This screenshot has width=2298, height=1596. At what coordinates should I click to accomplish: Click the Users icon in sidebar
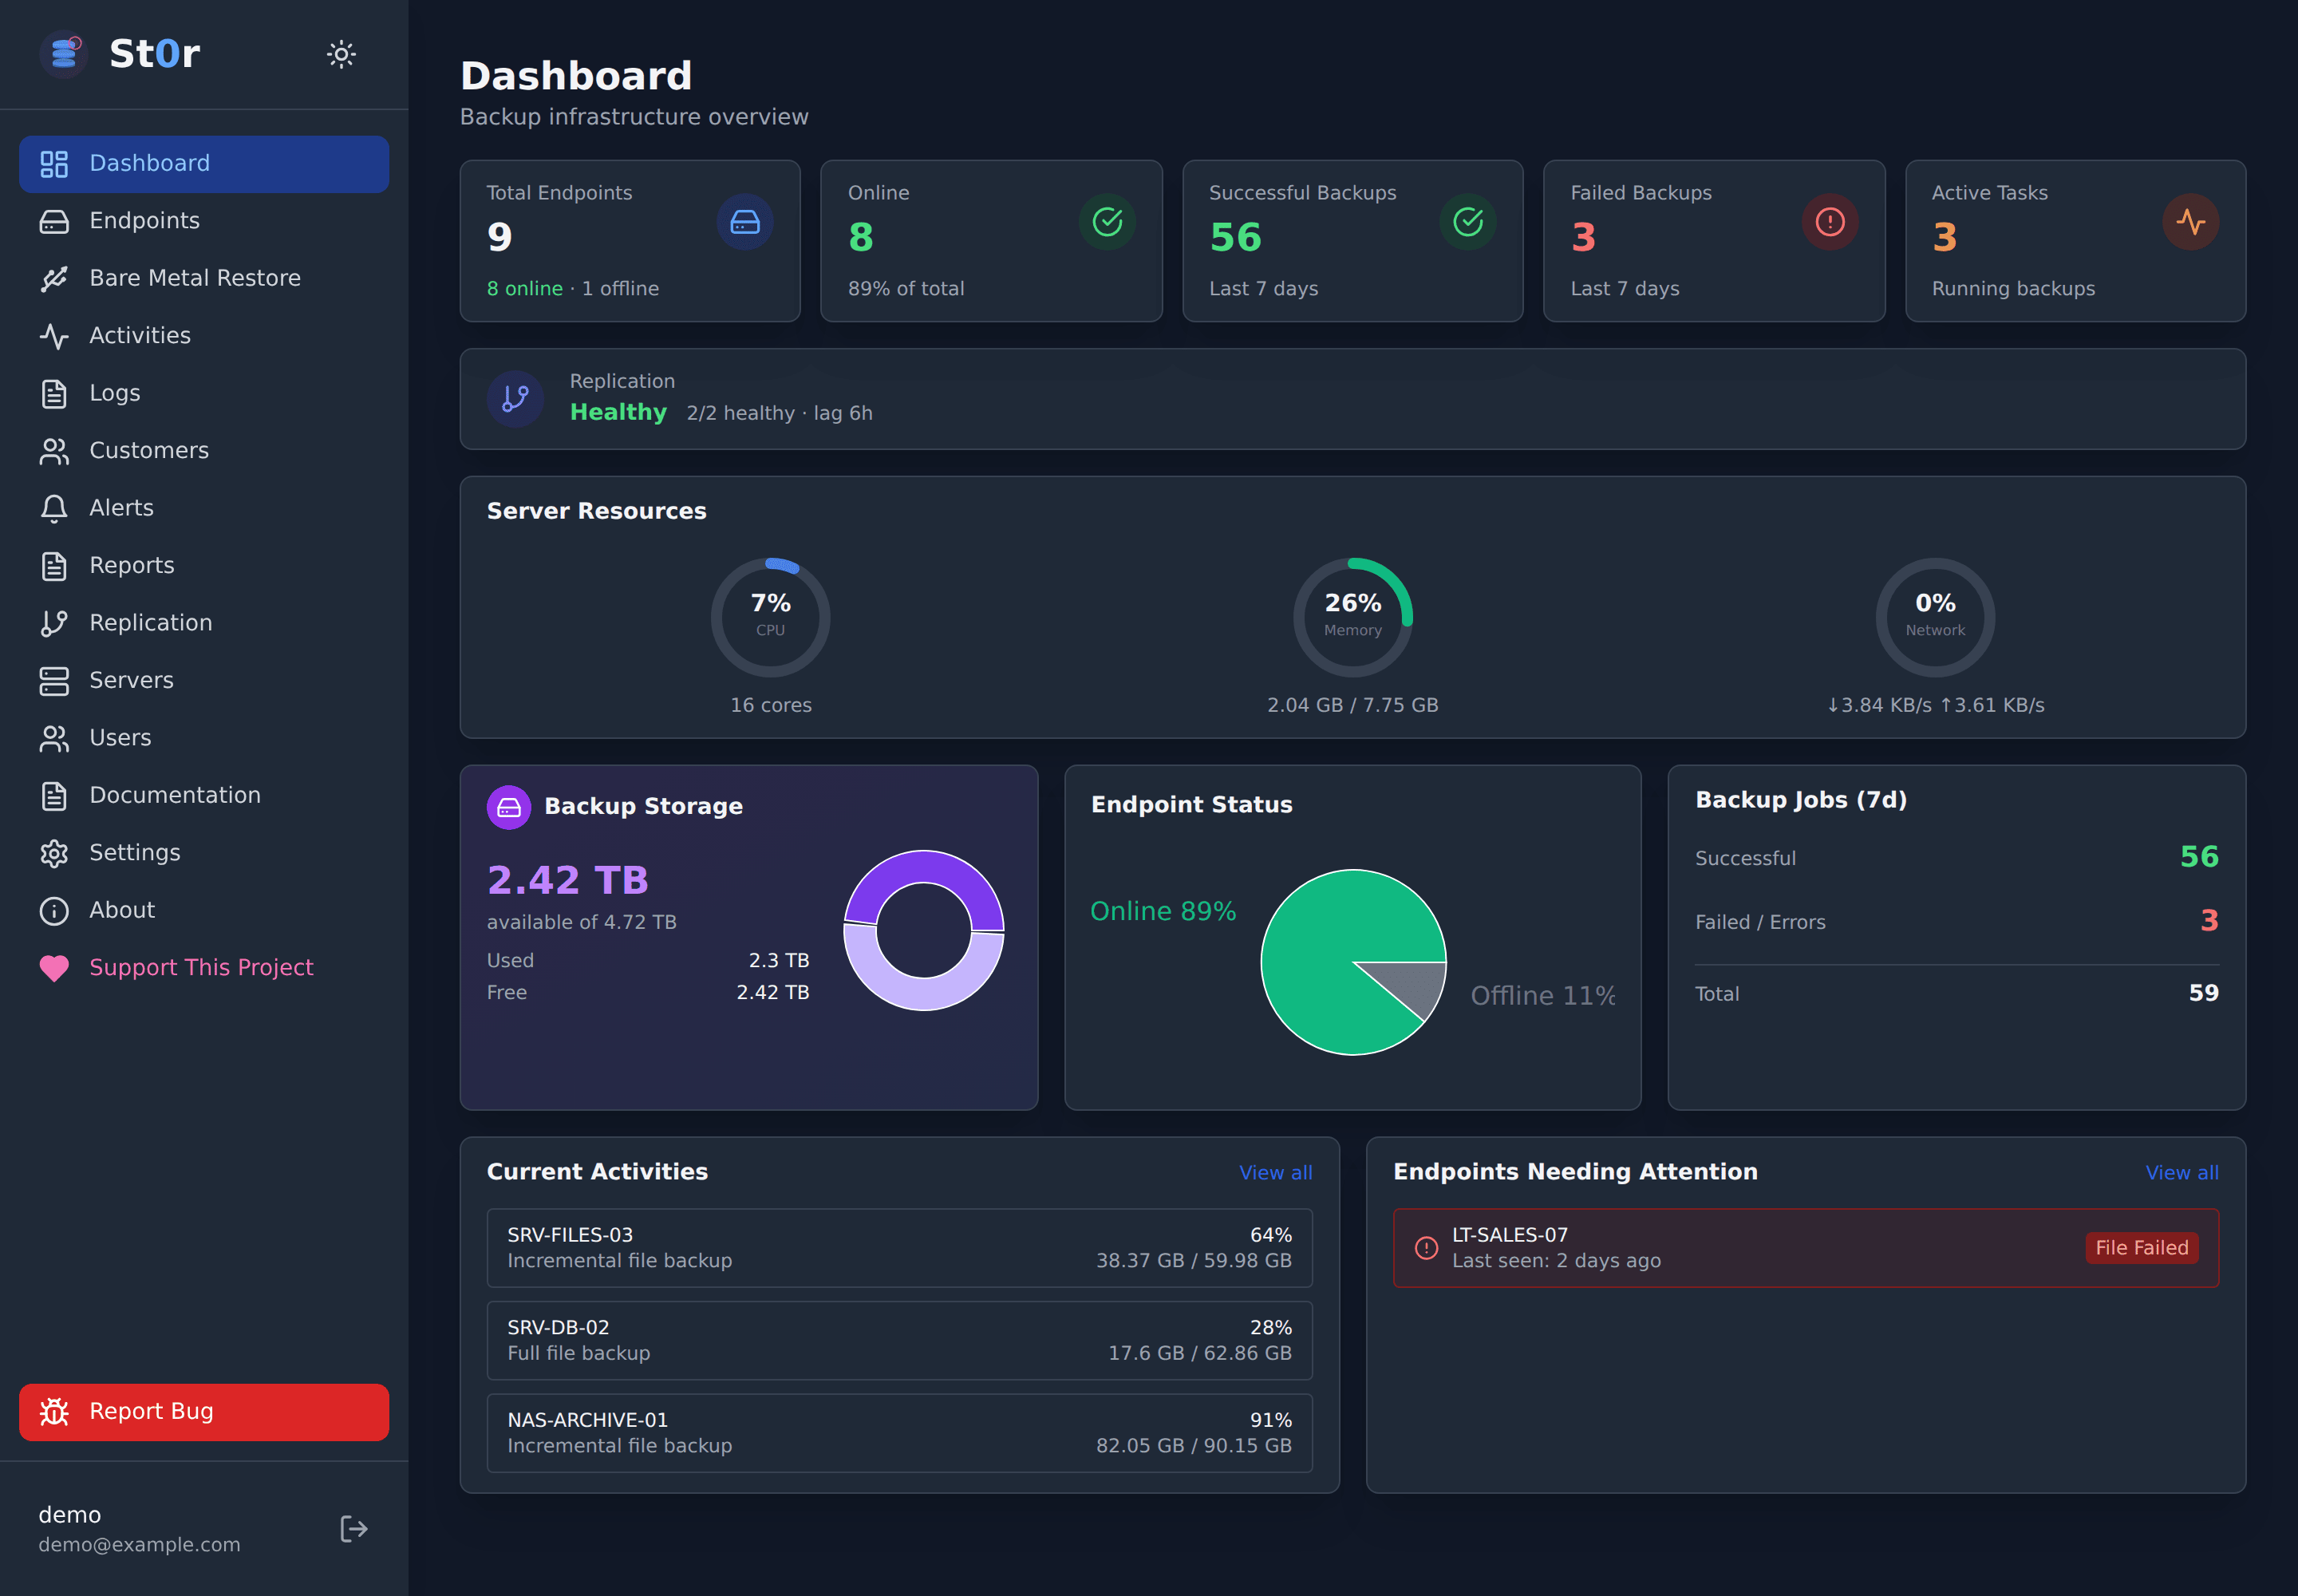tap(54, 738)
